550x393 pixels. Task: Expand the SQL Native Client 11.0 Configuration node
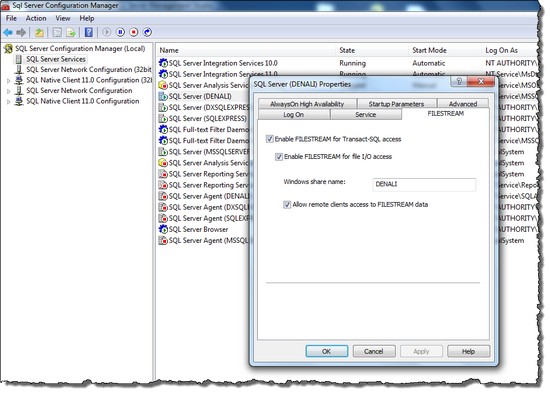pos(8,102)
